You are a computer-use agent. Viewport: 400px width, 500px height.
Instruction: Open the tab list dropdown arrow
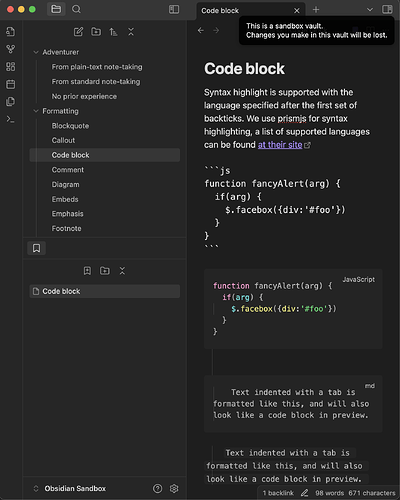[370, 10]
